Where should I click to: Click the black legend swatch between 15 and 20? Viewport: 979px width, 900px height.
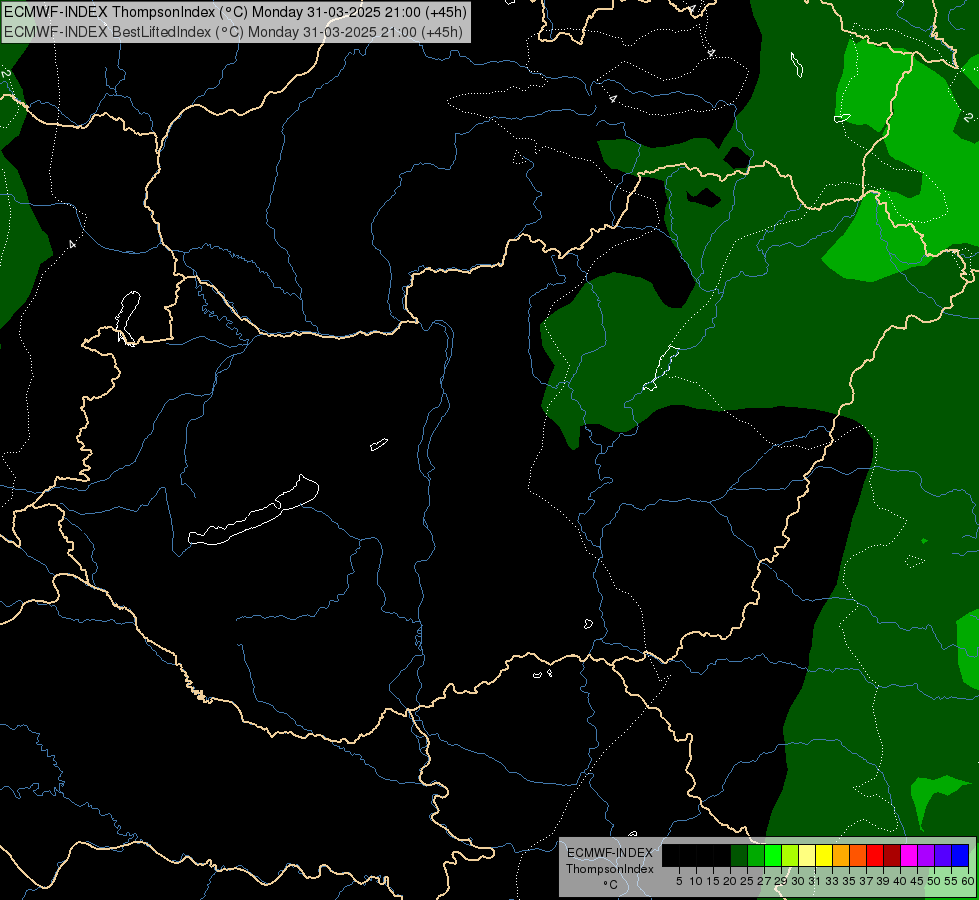(x=722, y=855)
